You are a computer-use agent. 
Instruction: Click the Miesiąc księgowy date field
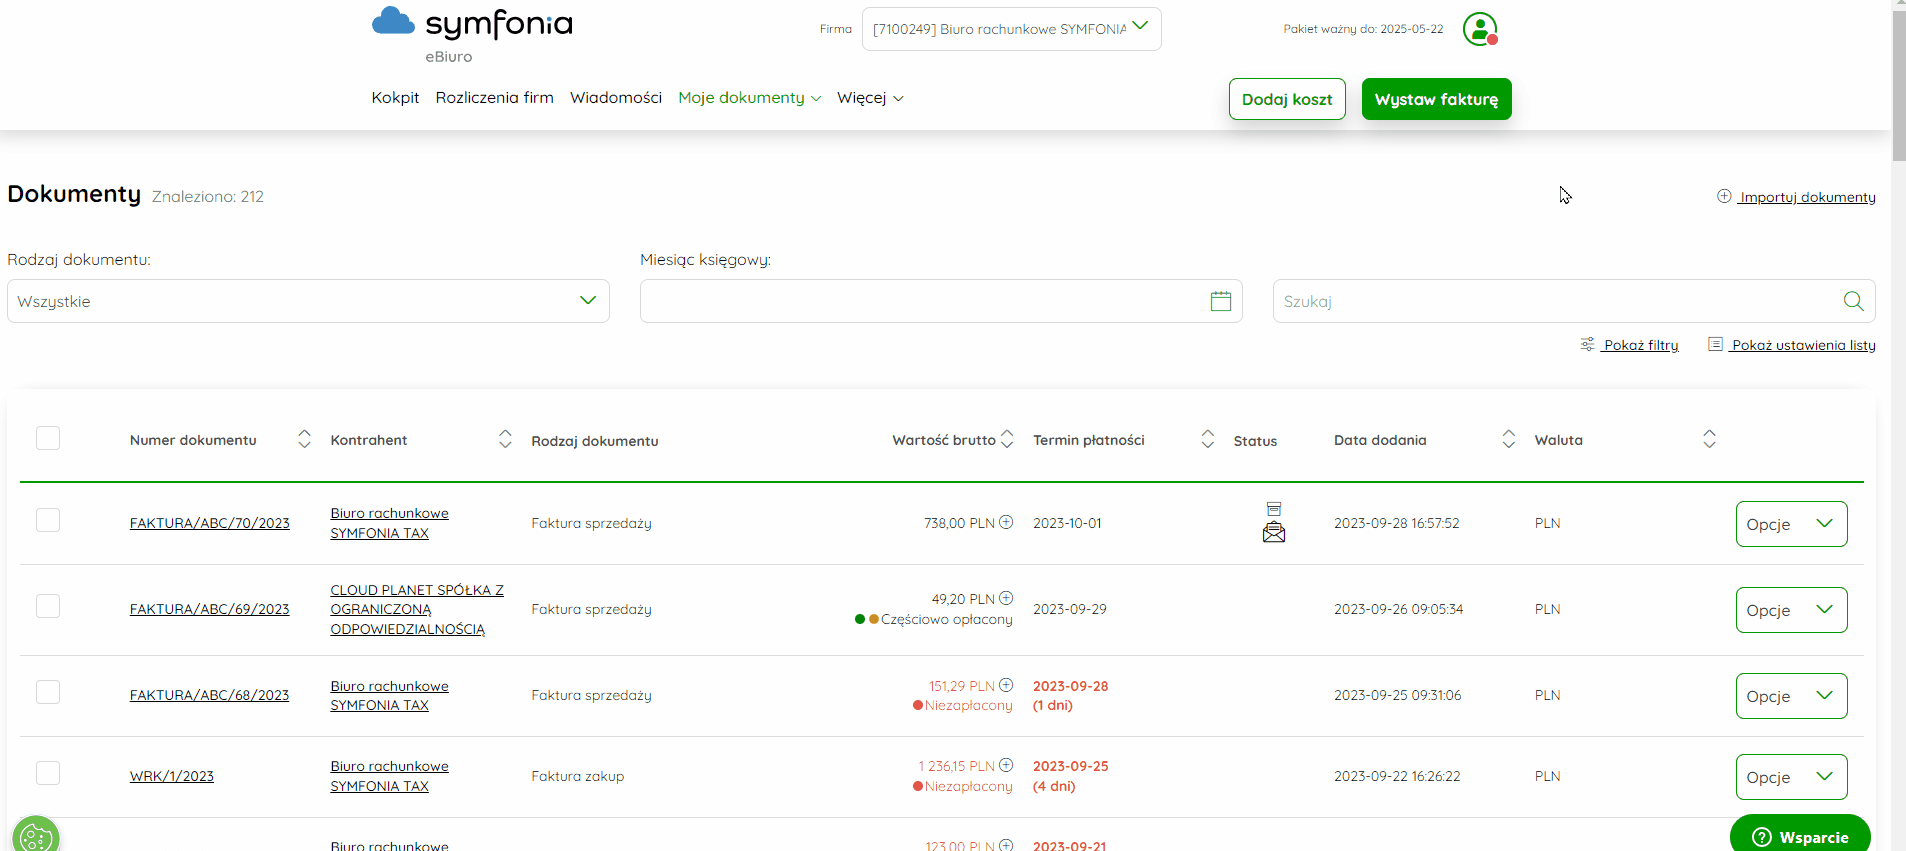tap(941, 301)
